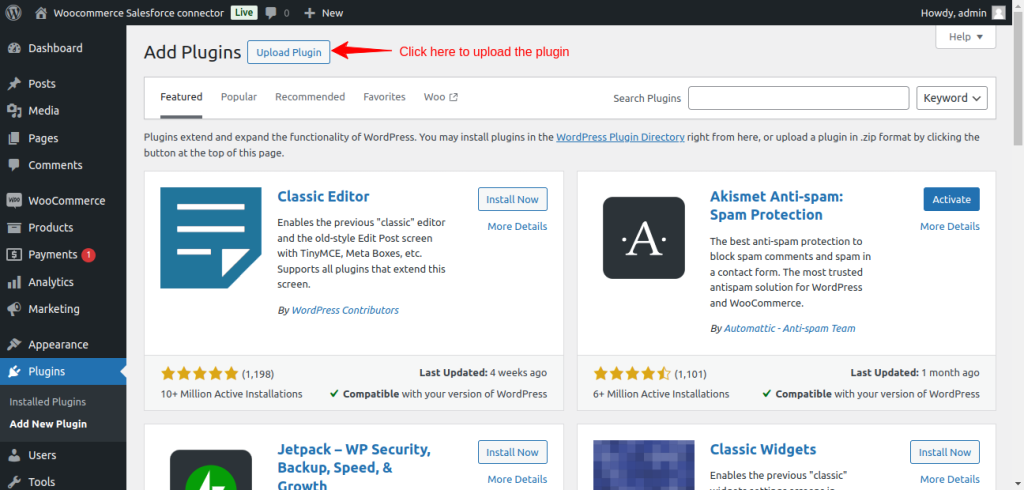Image resolution: width=1024 pixels, height=490 pixels.
Task: Click the Analytics bar chart icon
Action: click(14, 282)
